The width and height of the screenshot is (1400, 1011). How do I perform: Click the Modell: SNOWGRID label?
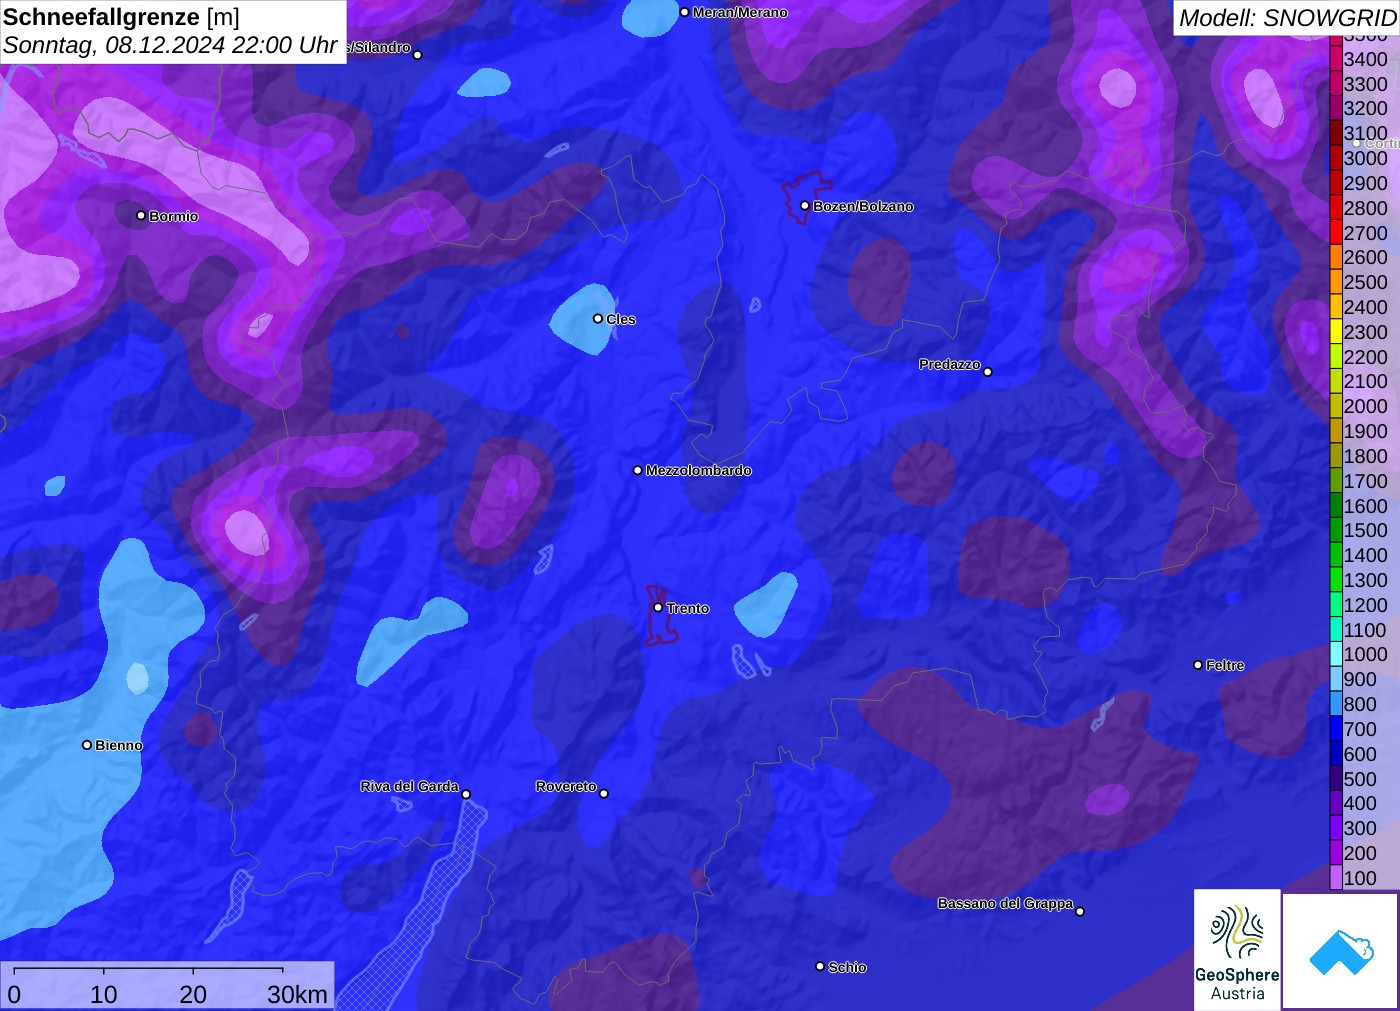(1287, 18)
